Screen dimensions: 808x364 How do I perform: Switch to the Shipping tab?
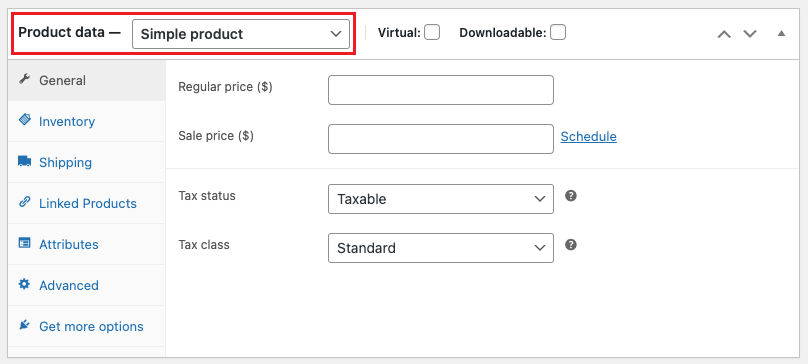coord(87,162)
